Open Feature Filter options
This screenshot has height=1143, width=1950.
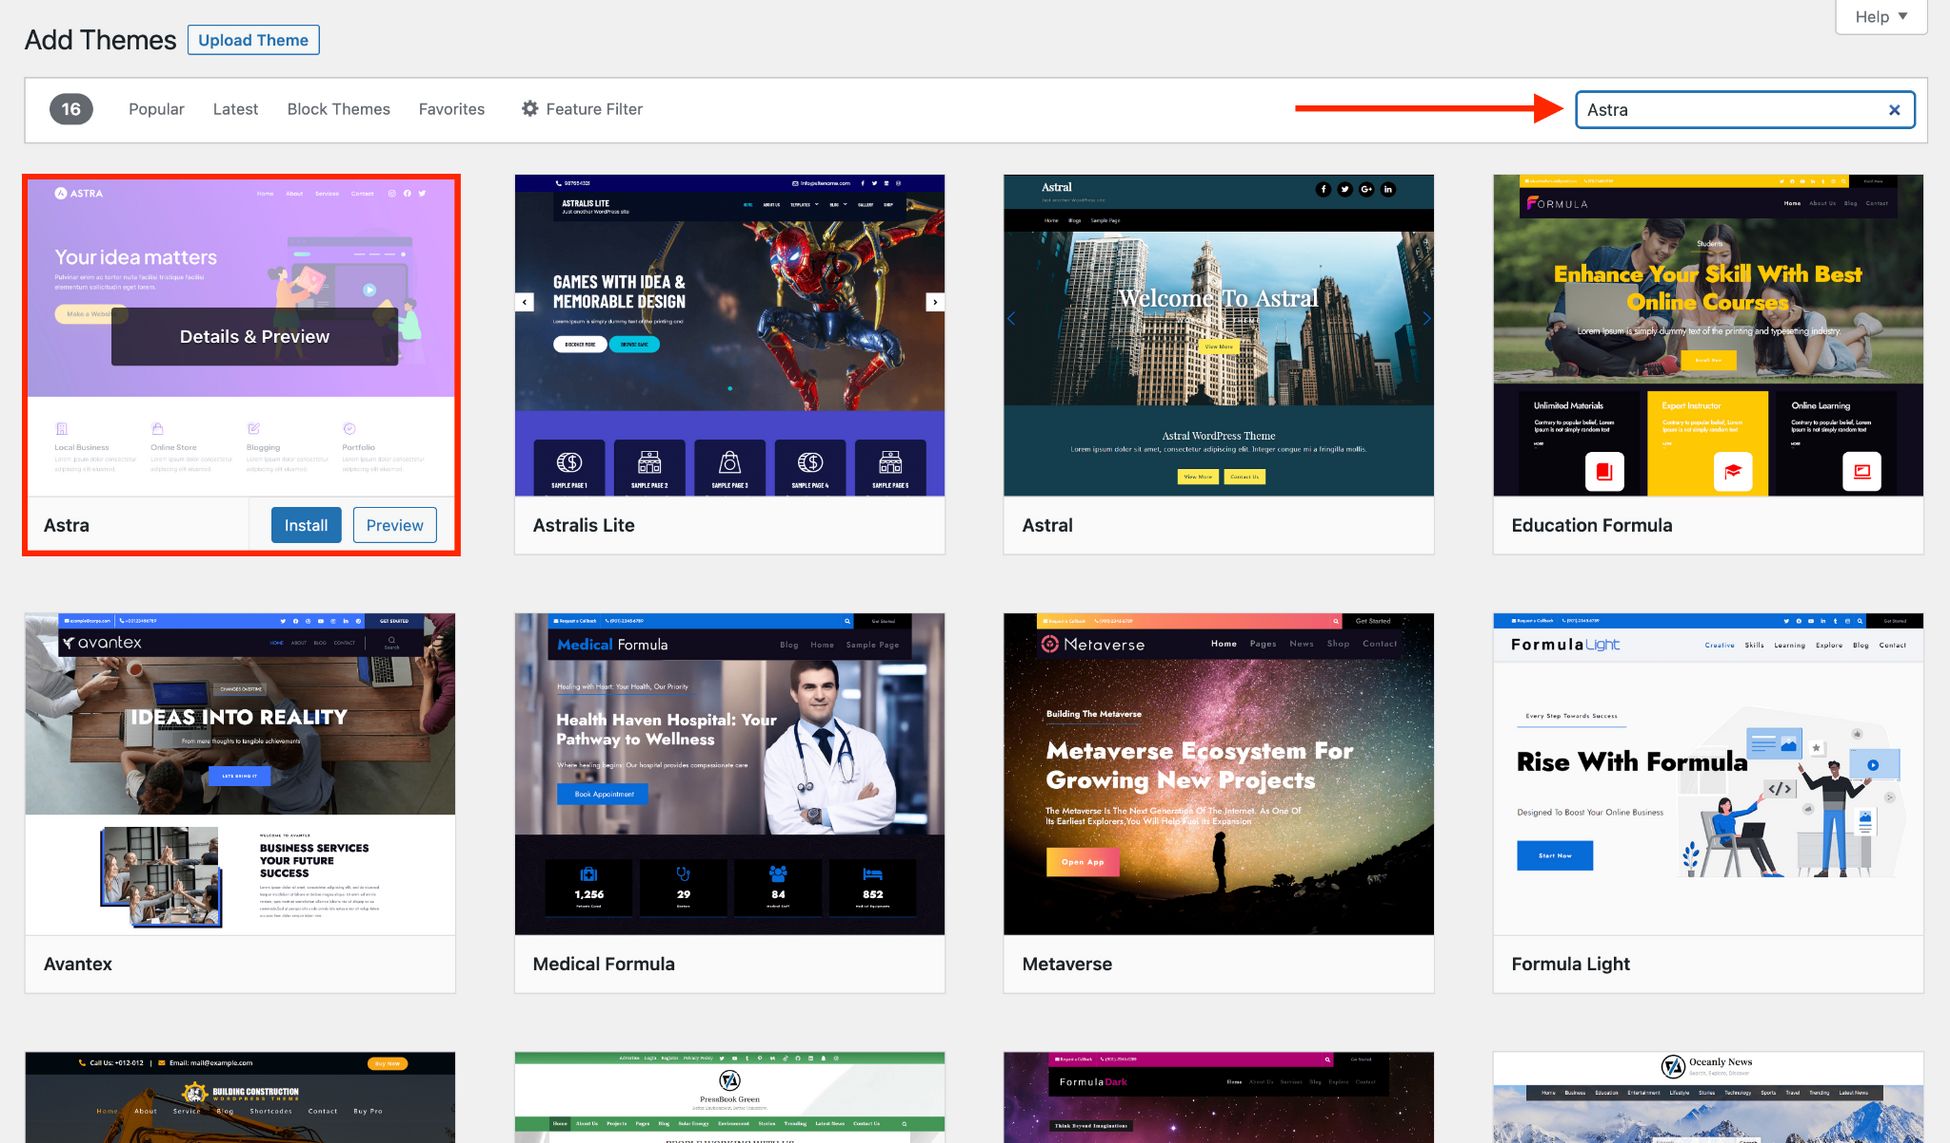coord(594,109)
